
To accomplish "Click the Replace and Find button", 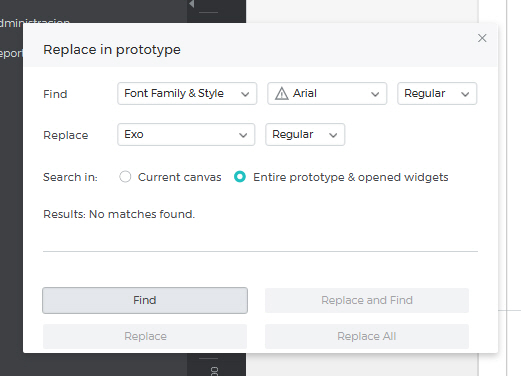I will [x=367, y=300].
